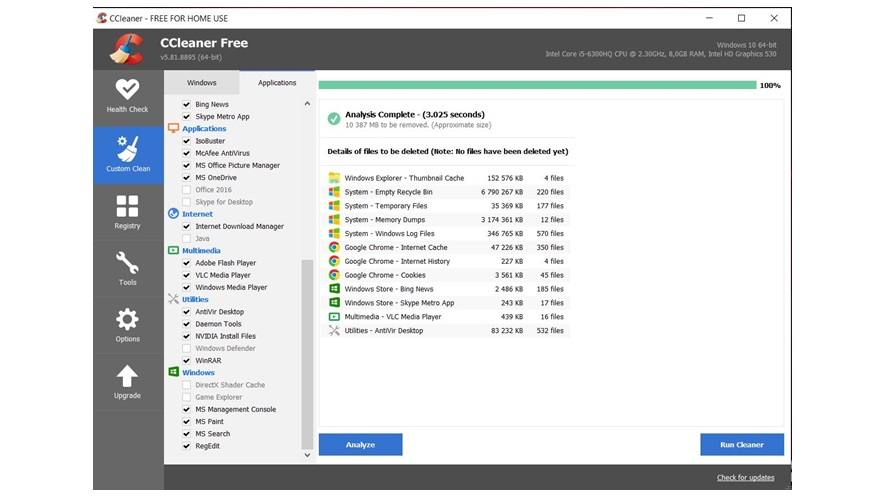Click the Applications category monitor icon
The width and height of the screenshot is (870, 500).
tap(173, 128)
